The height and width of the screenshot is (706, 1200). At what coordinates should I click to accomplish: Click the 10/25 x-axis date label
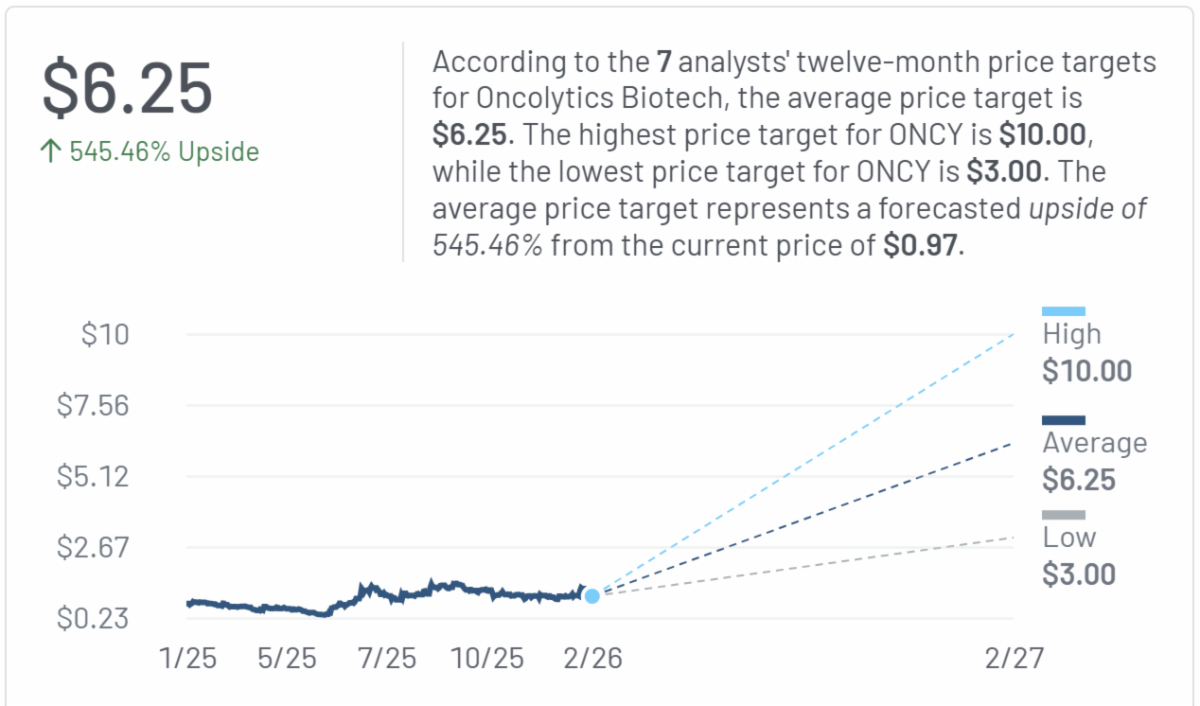click(x=488, y=658)
